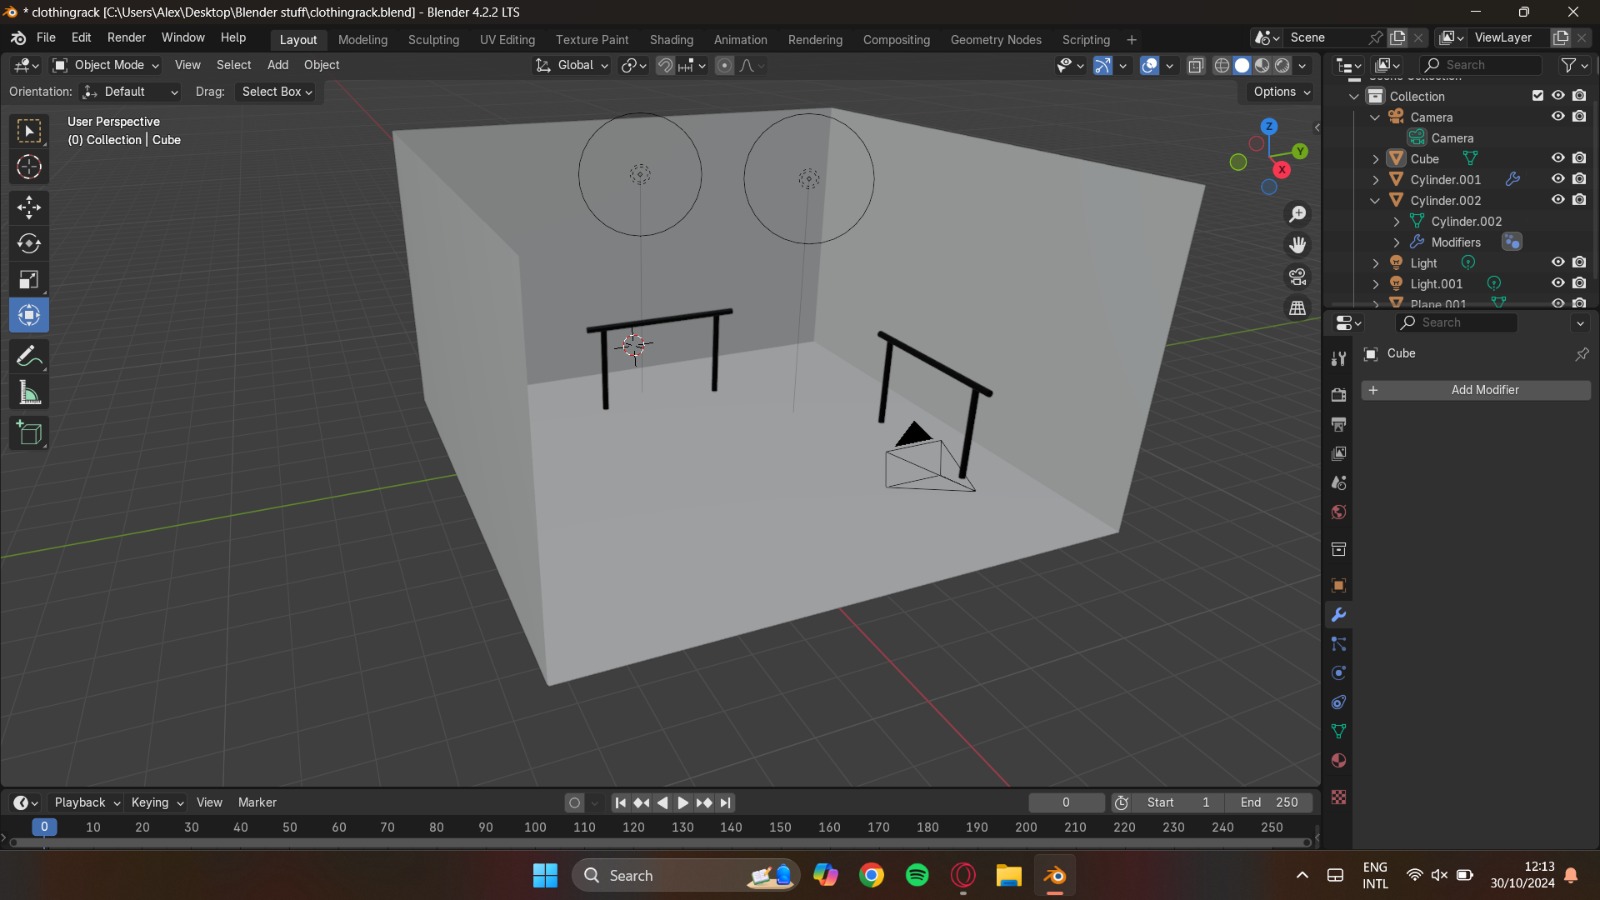
Task: Open the Render menu
Action: [x=126, y=38]
